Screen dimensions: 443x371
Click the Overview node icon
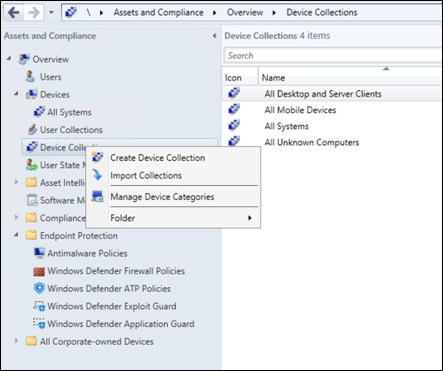click(x=24, y=59)
